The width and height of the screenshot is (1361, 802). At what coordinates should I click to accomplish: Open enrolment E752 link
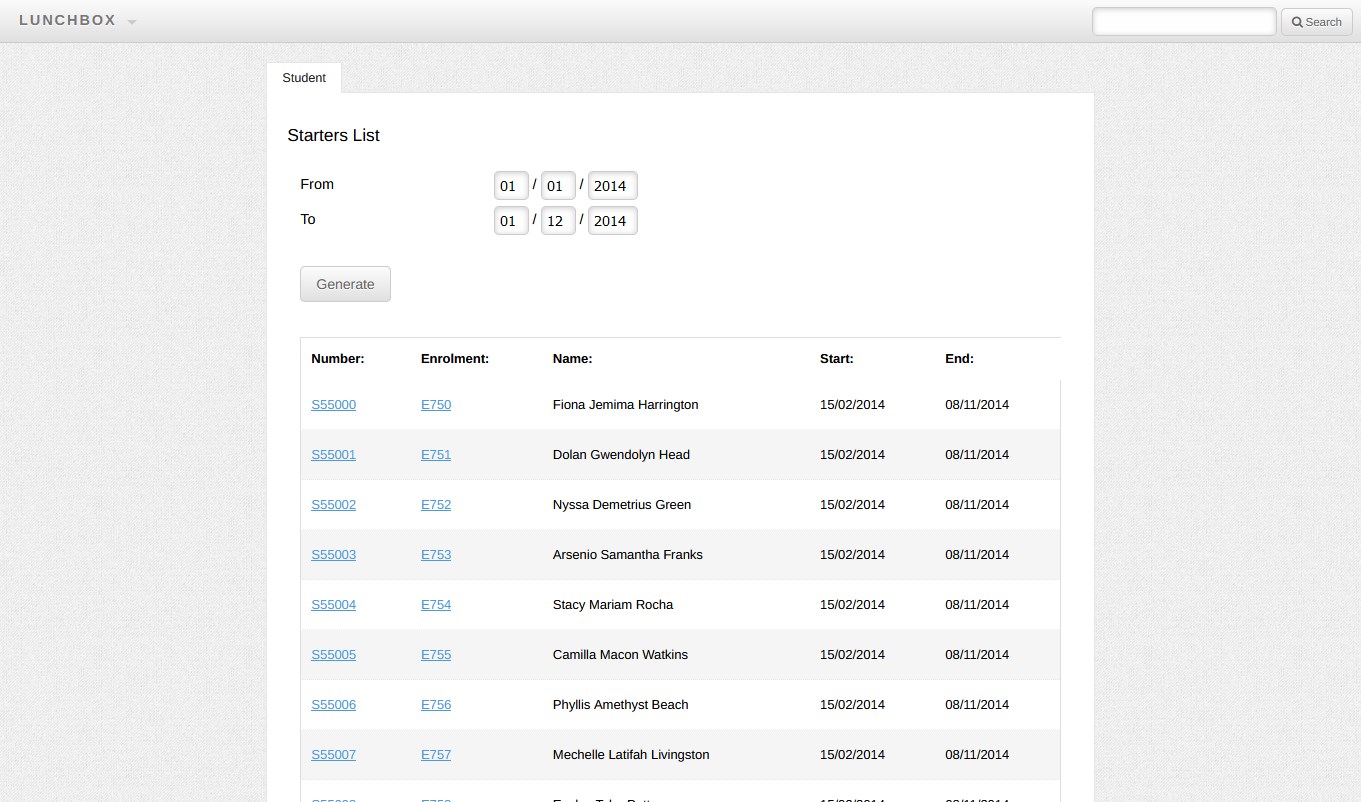(x=436, y=505)
